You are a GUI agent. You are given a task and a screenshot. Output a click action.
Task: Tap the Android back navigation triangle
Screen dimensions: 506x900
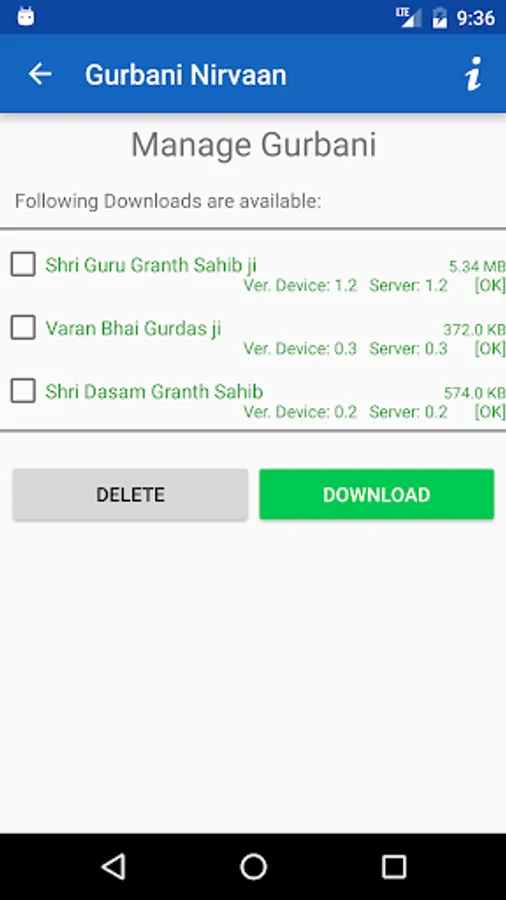(x=114, y=866)
